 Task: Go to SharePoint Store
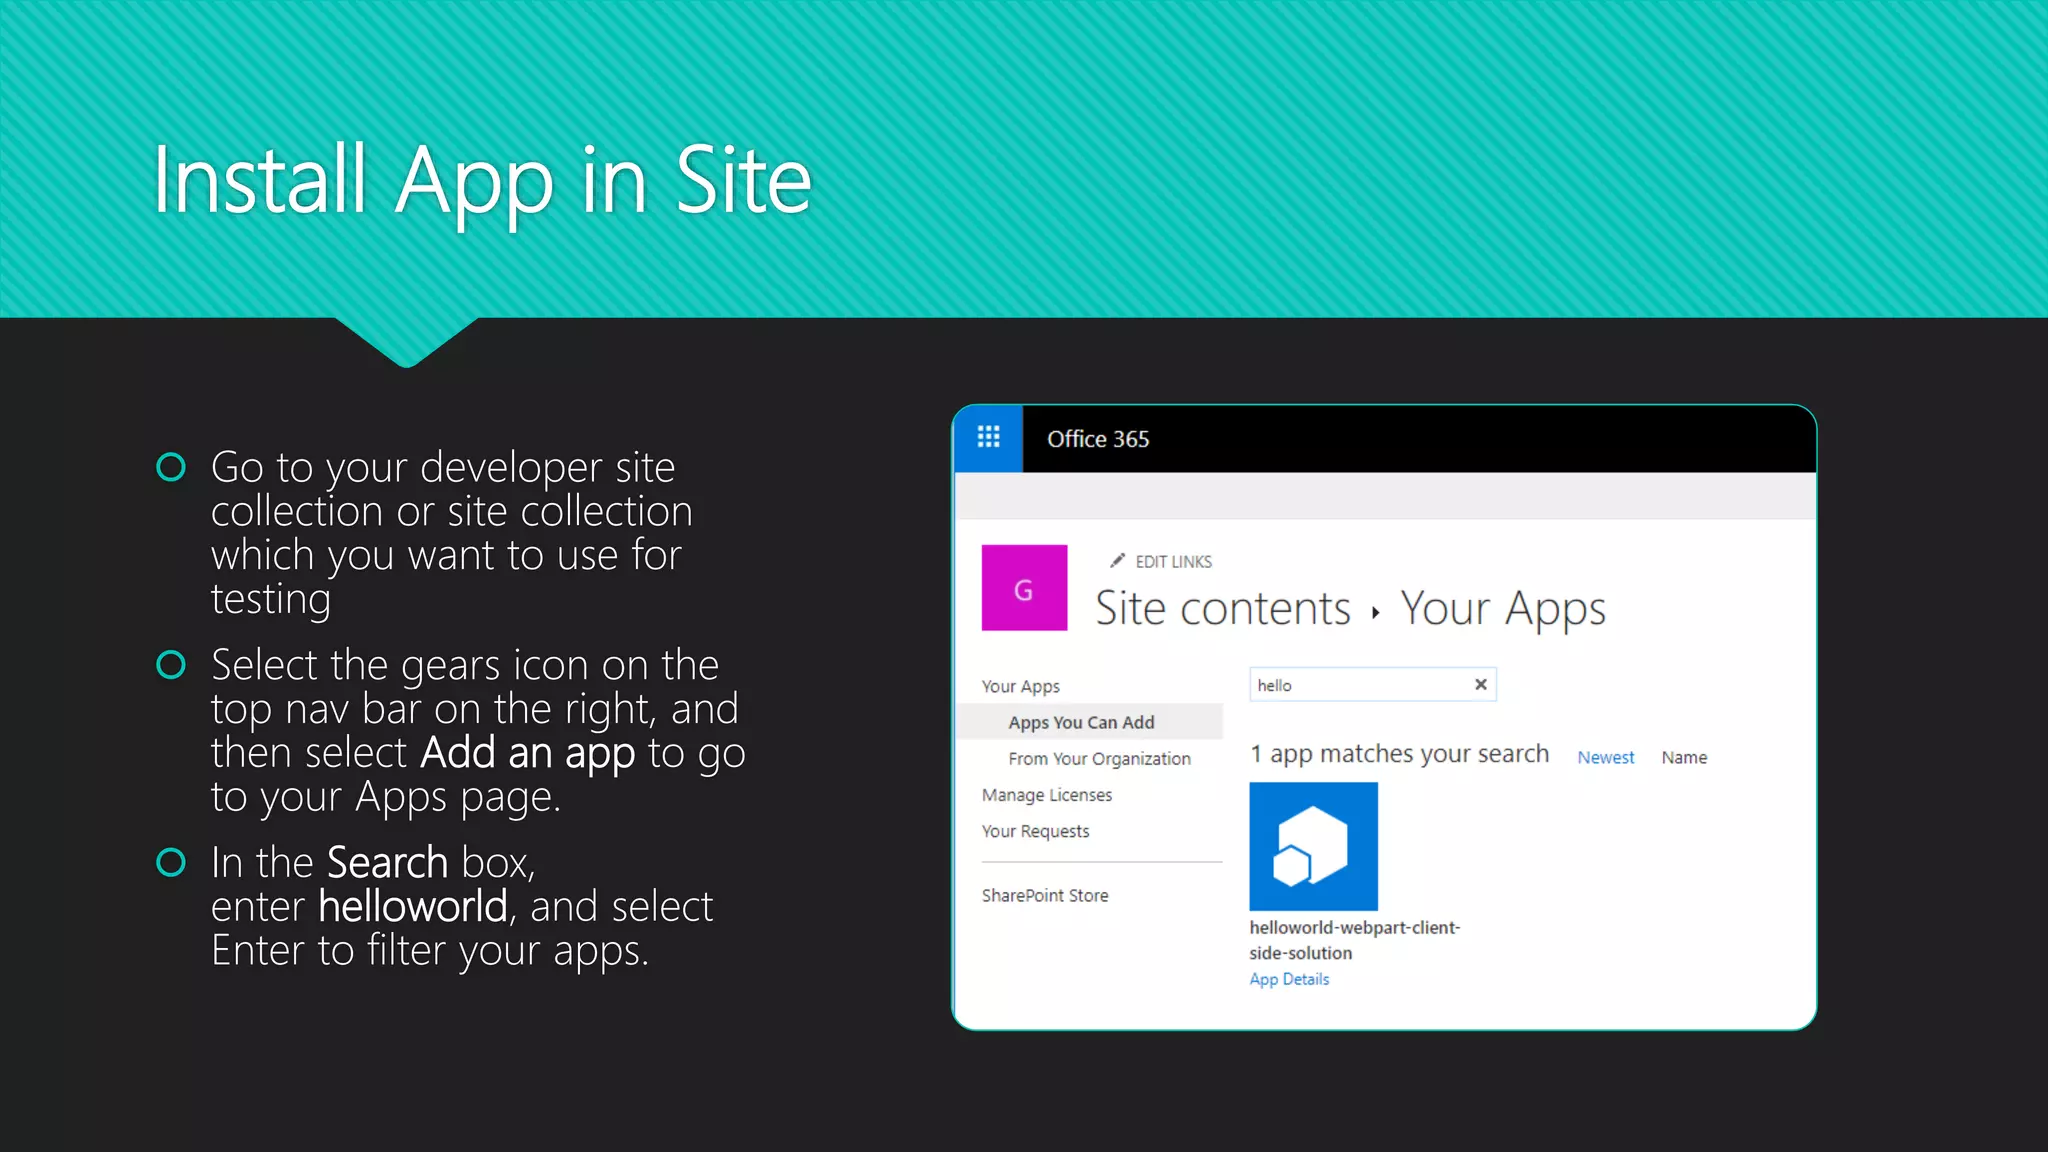click(x=1044, y=896)
